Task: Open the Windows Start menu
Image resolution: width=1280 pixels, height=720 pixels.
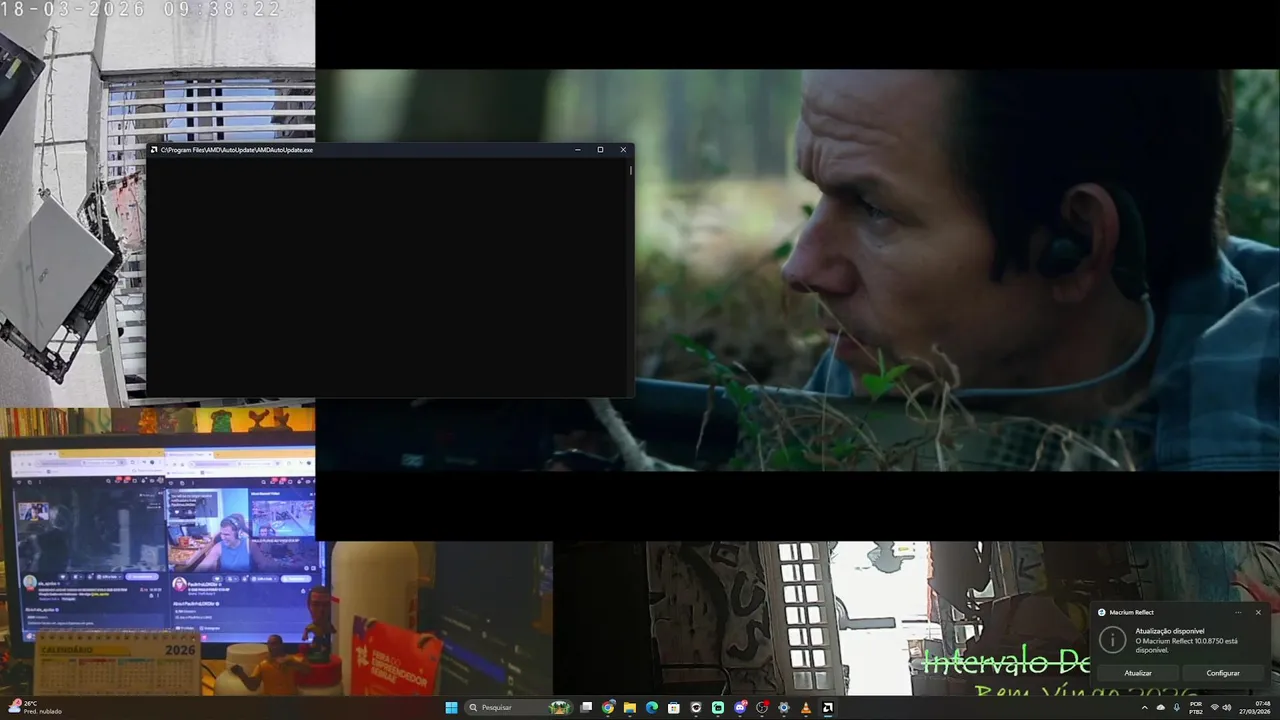Action: pyautogui.click(x=451, y=707)
